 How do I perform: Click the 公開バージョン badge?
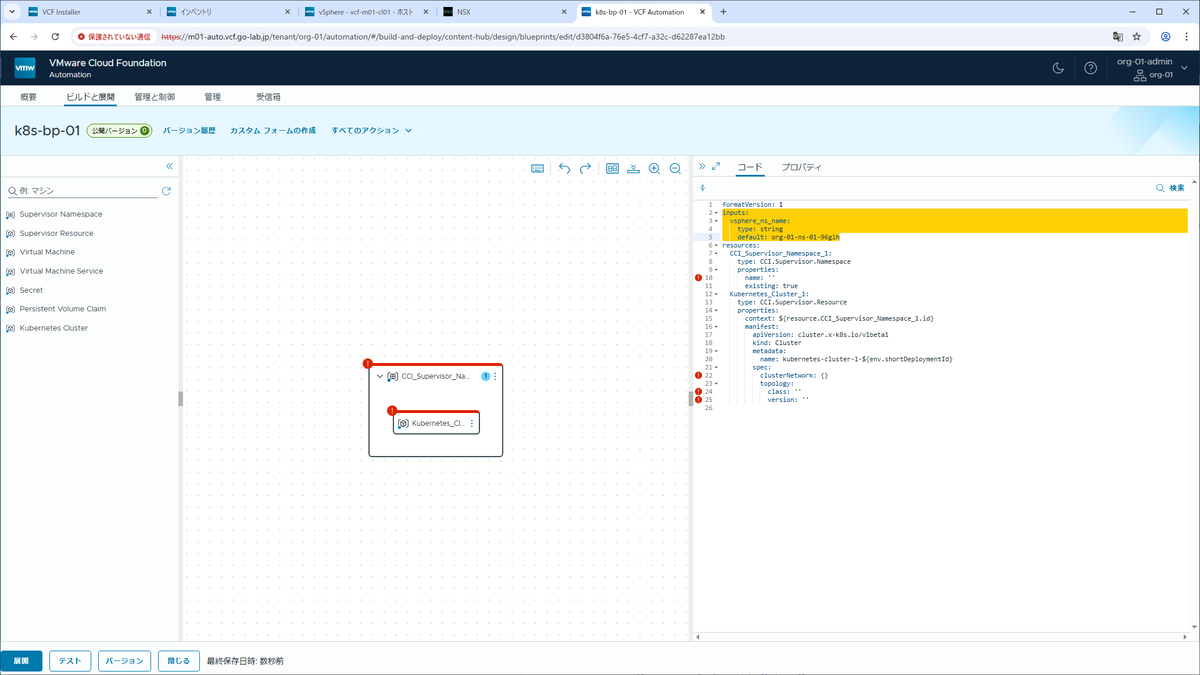coord(119,131)
